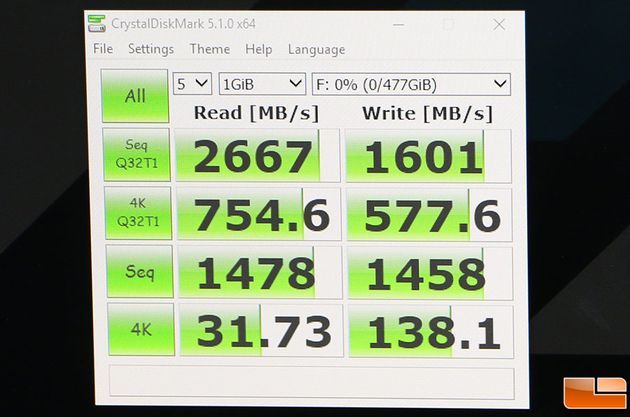Run the plain Seq test button
630x417 pixels.
click(x=139, y=272)
